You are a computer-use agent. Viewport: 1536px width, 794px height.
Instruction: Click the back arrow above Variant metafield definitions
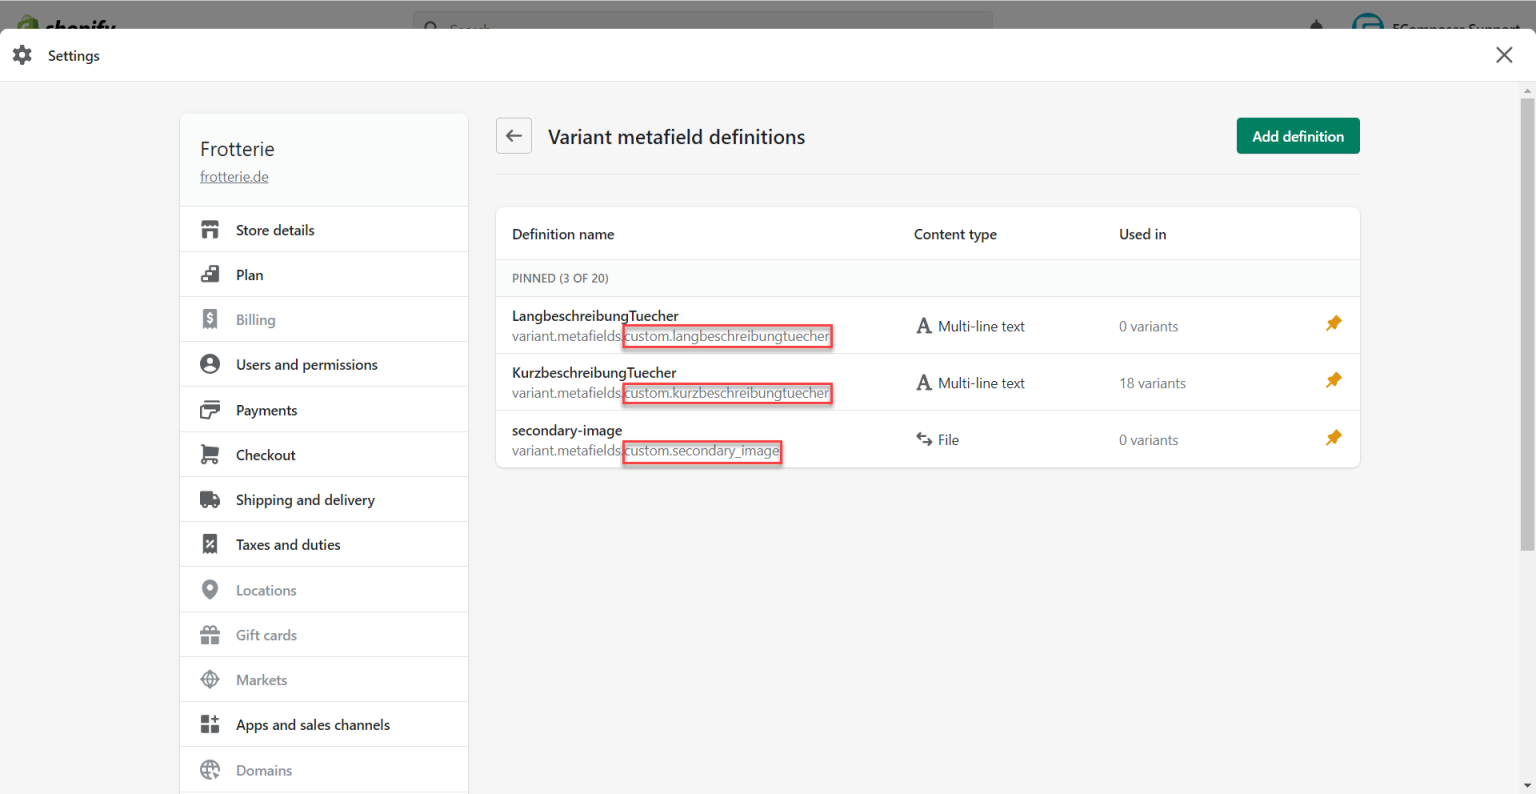pyautogui.click(x=513, y=135)
